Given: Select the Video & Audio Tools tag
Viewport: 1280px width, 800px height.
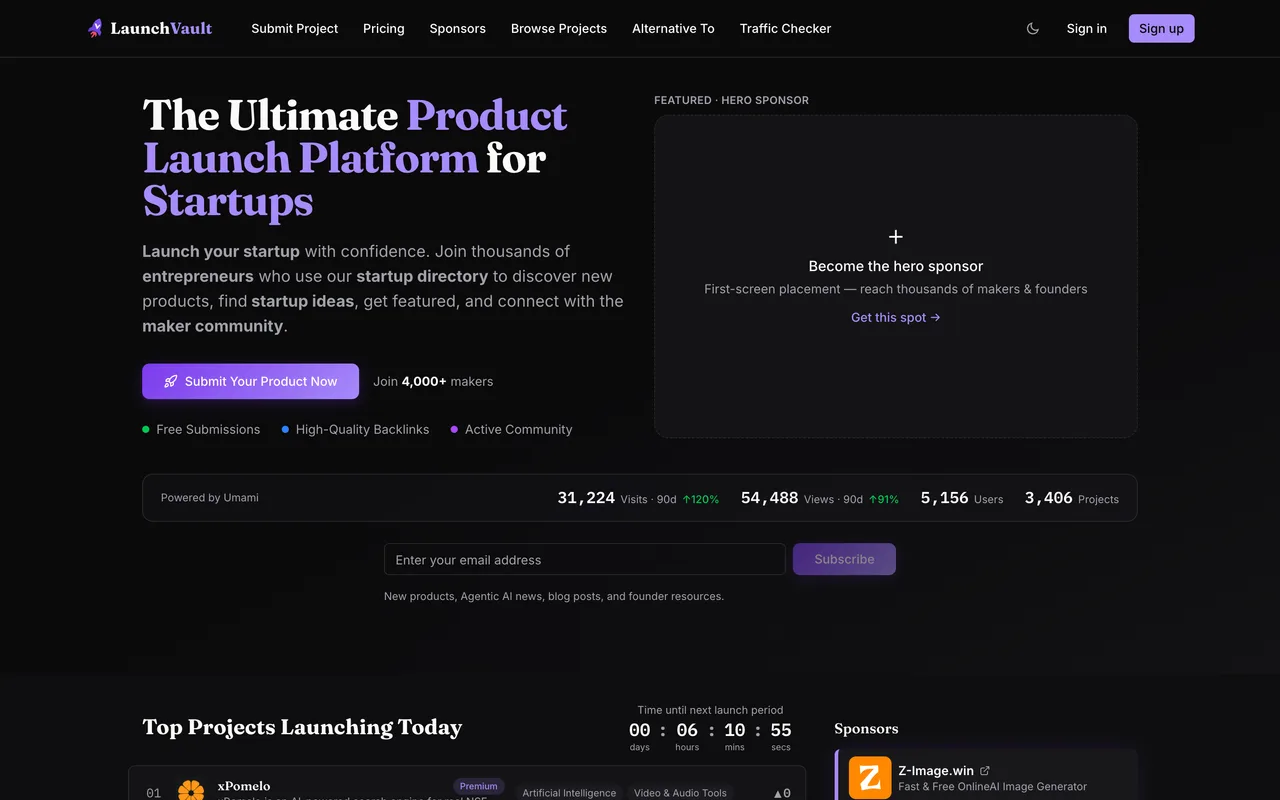Looking at the screenshot, I should [x=680, y=792].
